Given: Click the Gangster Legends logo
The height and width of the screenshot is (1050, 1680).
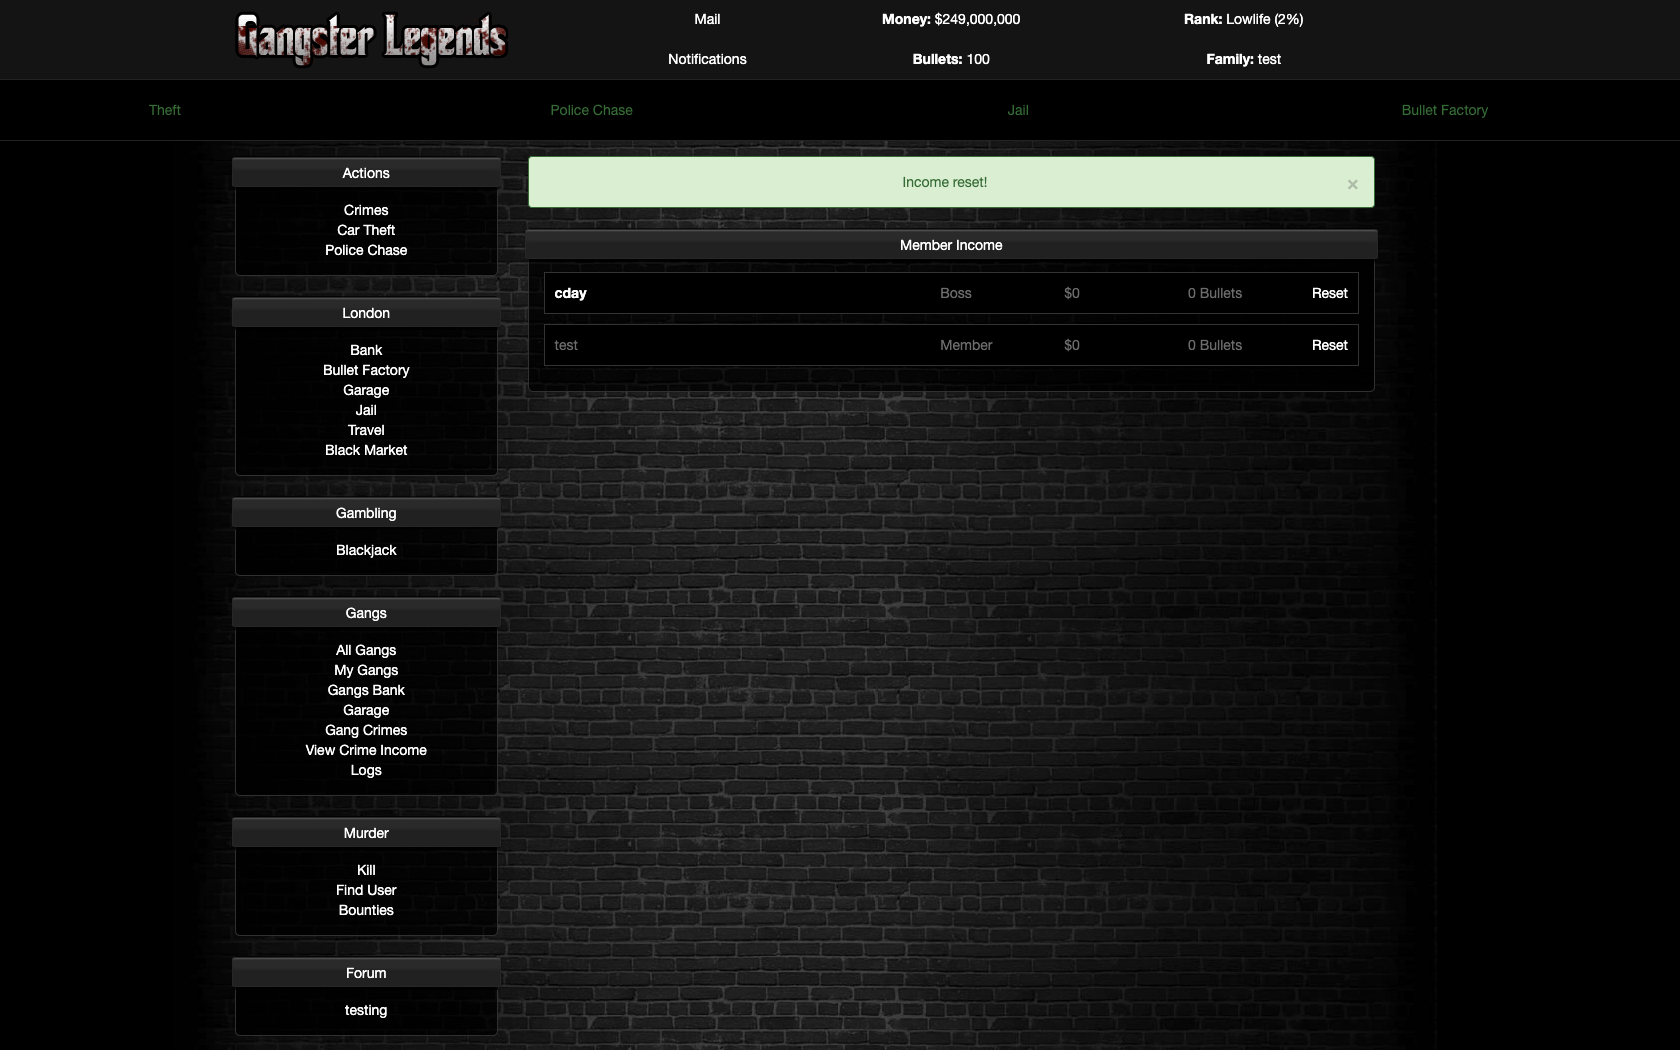Looking at the screenshot, I should click(x=371, y=39).
